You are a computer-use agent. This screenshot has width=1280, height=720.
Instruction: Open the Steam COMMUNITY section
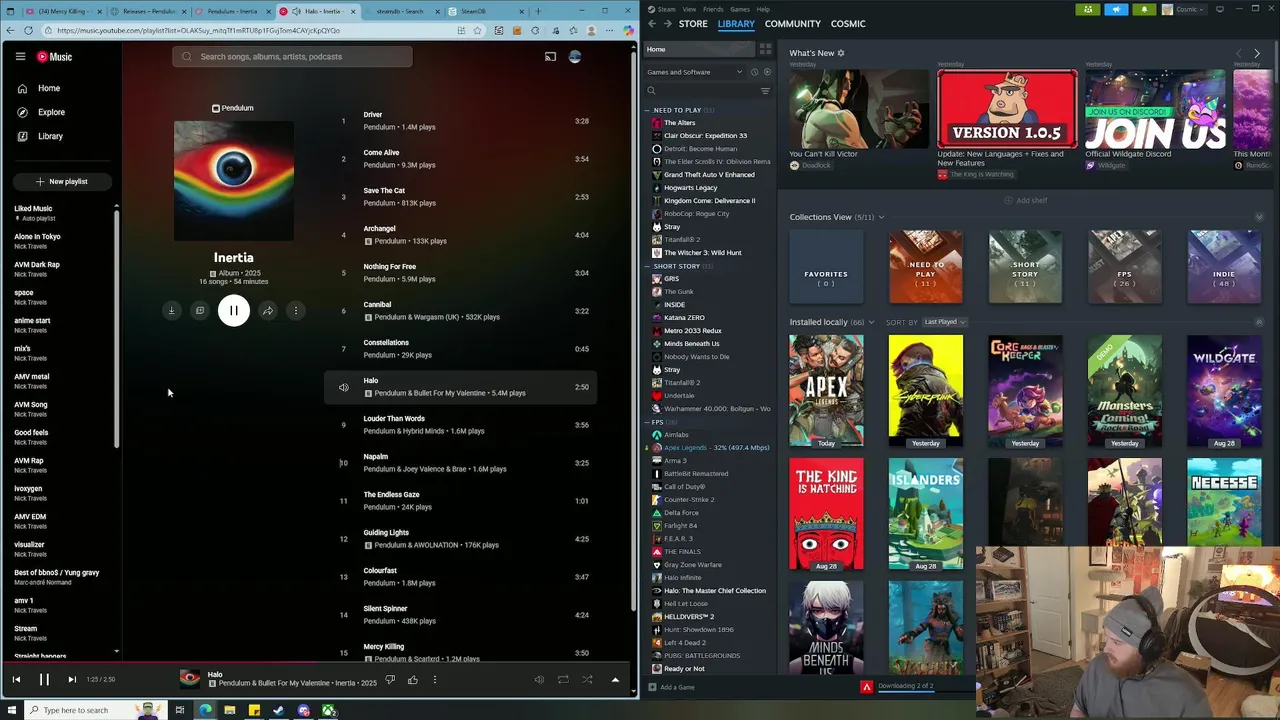(x=792, y=24)
